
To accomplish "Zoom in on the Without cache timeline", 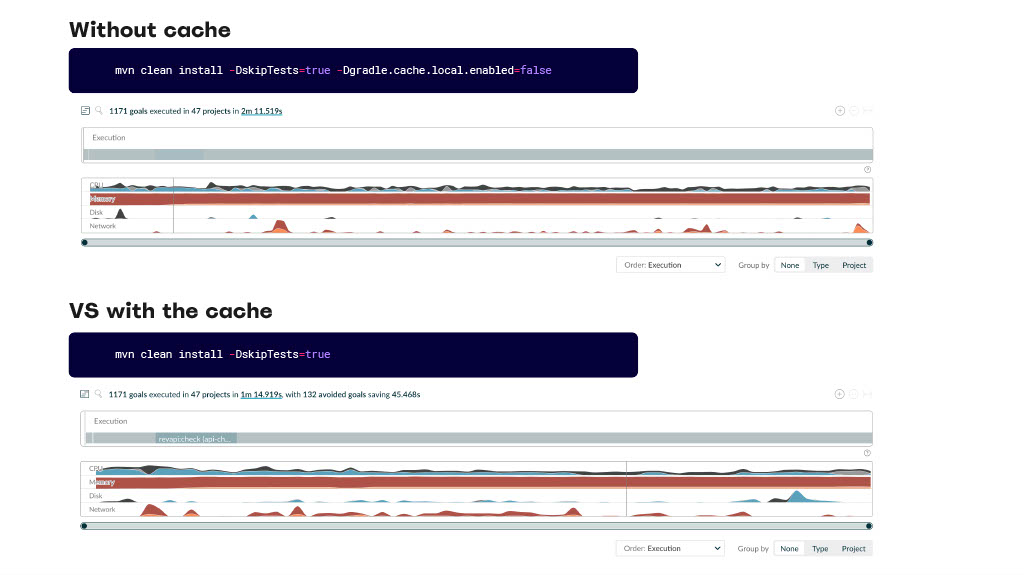I will [840, 111].
